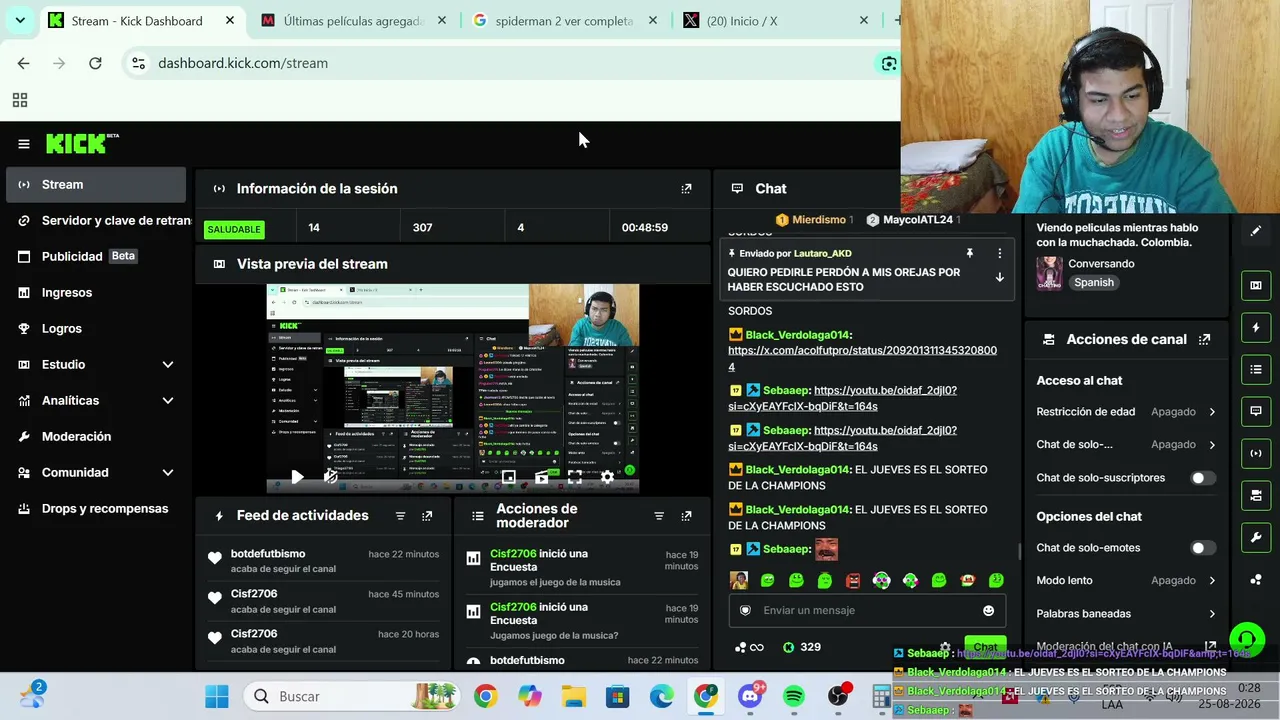Click the Windows taskbar Buscar search box
The image size is (1280, 720).
click(x=350, y=696)
